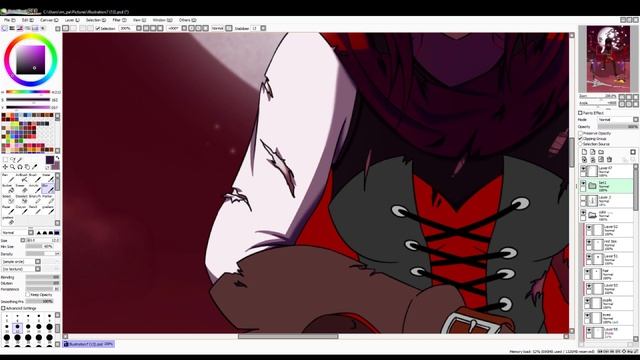640x360 pixels.
Task: Select the AirBrush tool
Action: 22,178
